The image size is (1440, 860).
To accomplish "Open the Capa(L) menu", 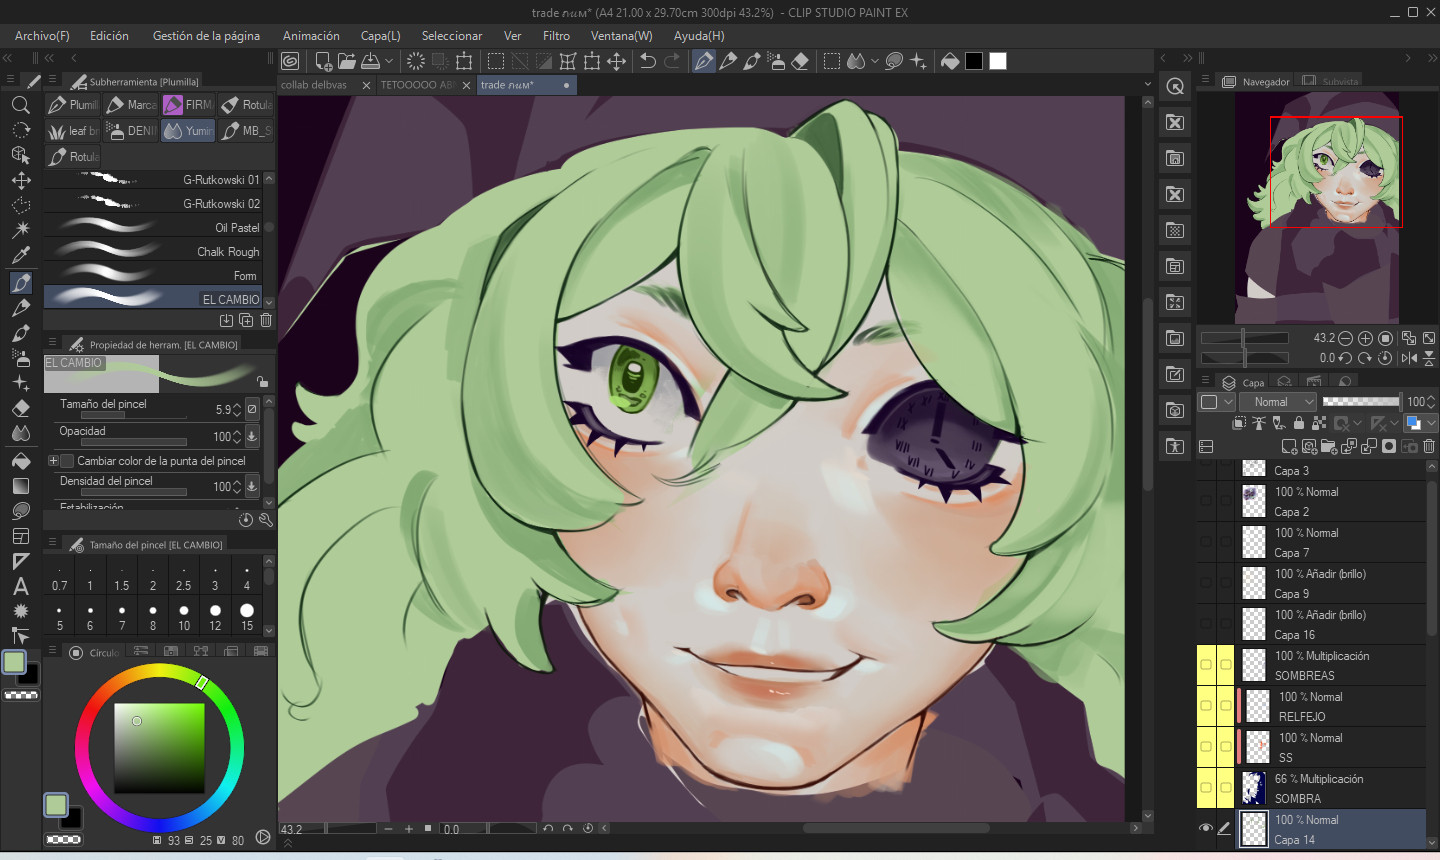I will (x=380, y=36).
